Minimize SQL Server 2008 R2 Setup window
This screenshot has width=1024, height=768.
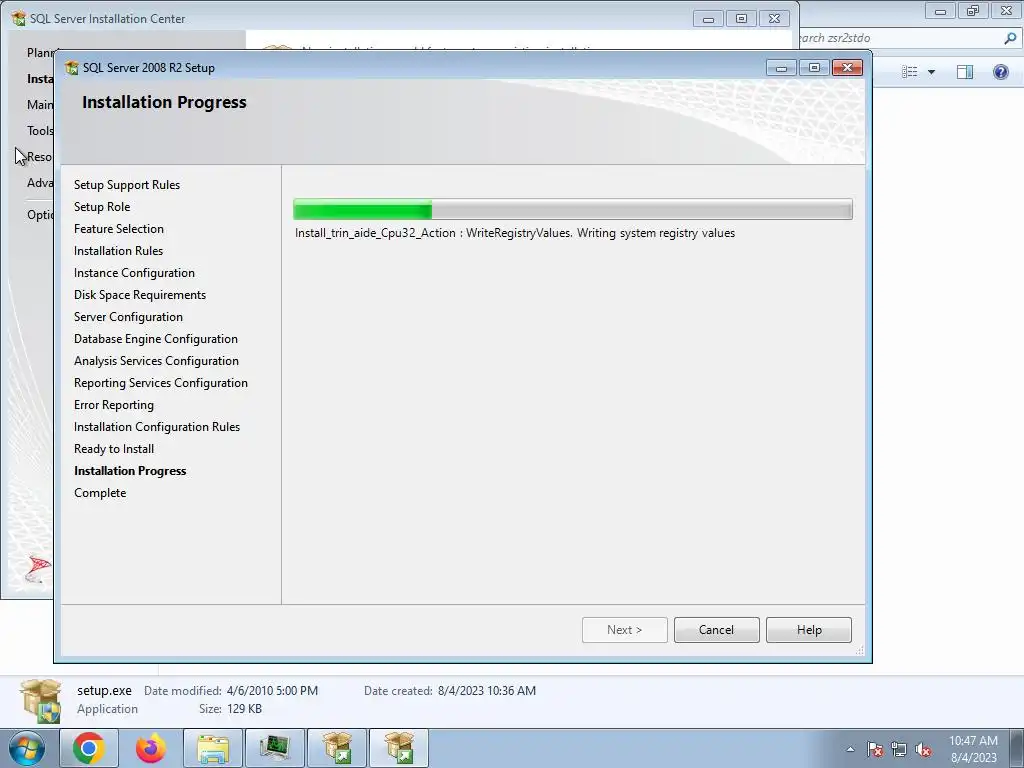(781, 67)
